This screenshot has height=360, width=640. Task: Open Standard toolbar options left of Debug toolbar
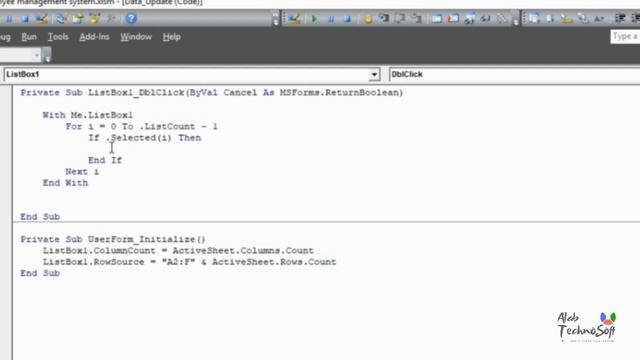pos(276,19)
